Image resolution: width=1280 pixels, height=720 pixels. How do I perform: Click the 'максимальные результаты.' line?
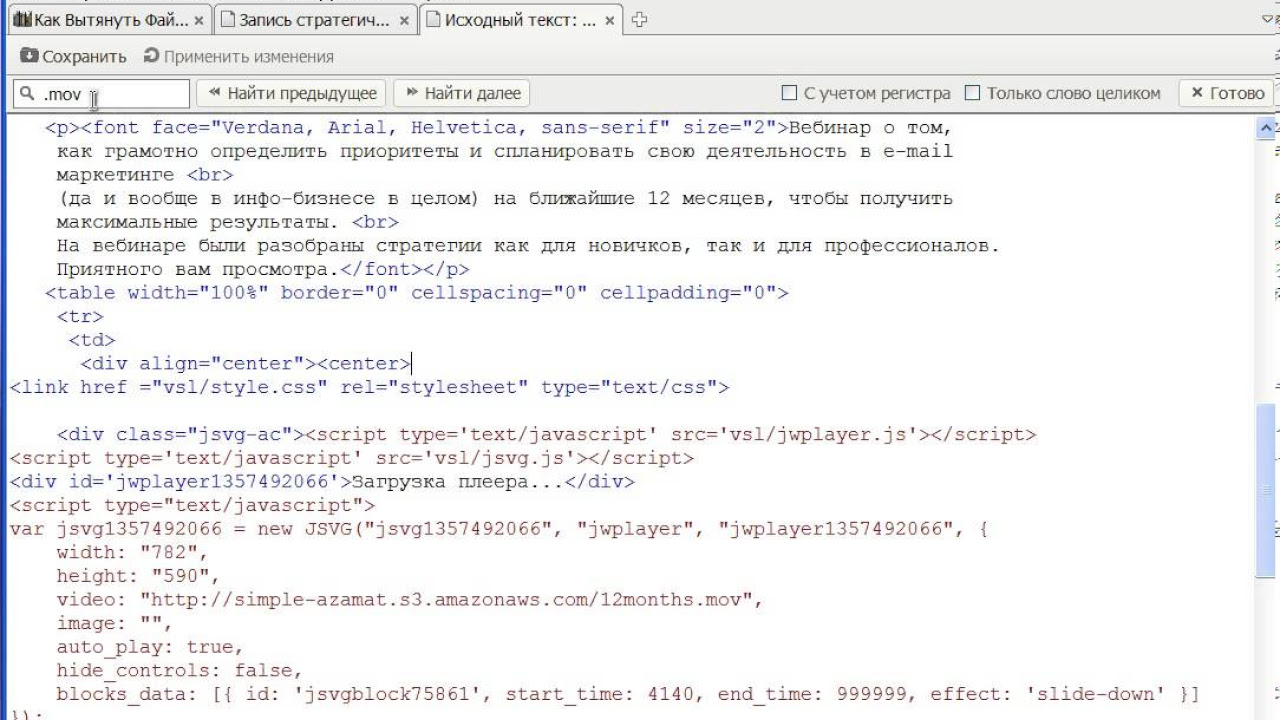point(227,222)
